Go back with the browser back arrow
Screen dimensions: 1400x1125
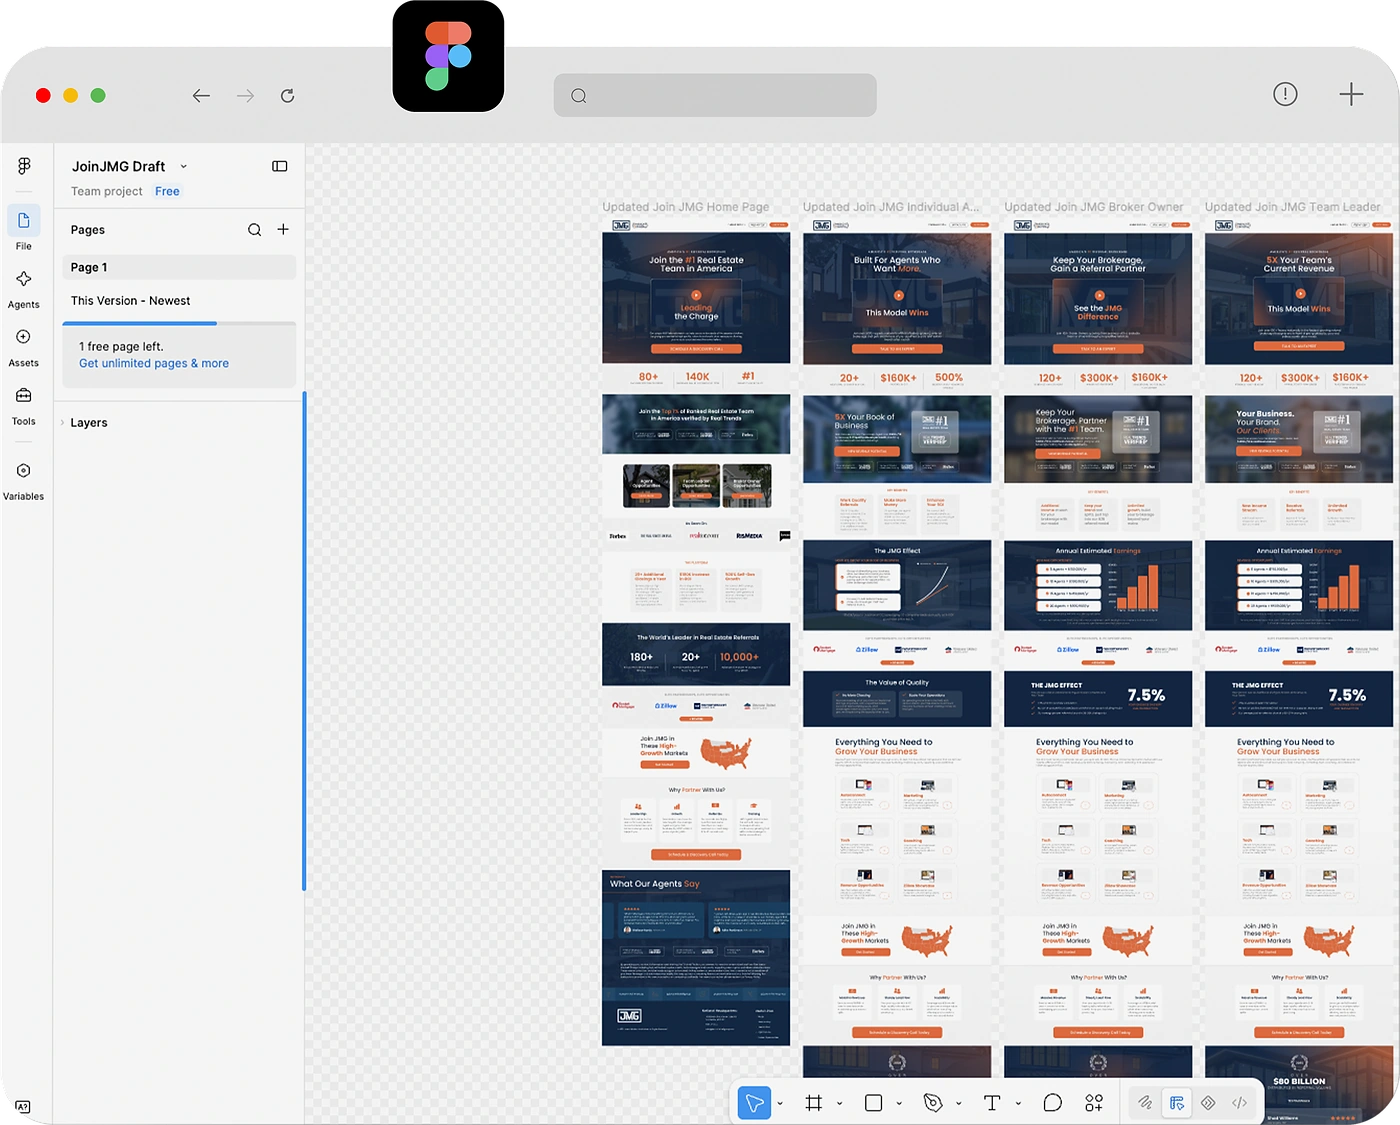pos(201,96)
